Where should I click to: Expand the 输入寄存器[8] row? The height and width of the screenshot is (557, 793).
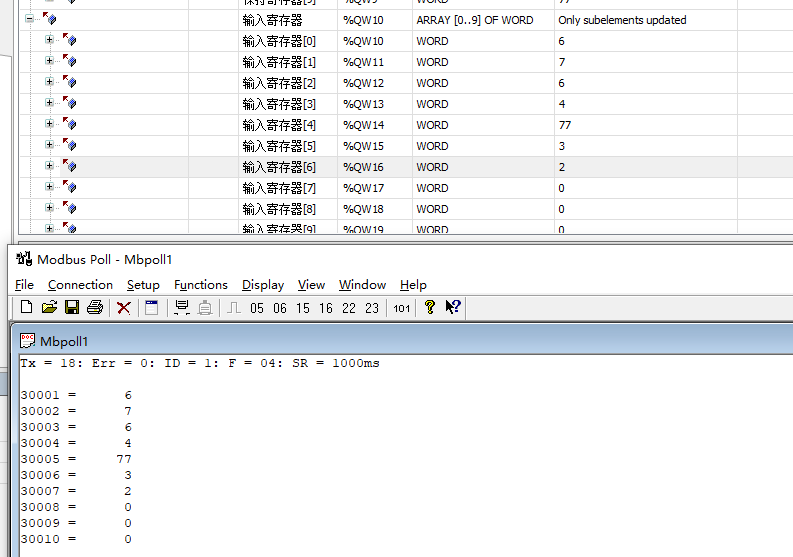coord(49,207)
